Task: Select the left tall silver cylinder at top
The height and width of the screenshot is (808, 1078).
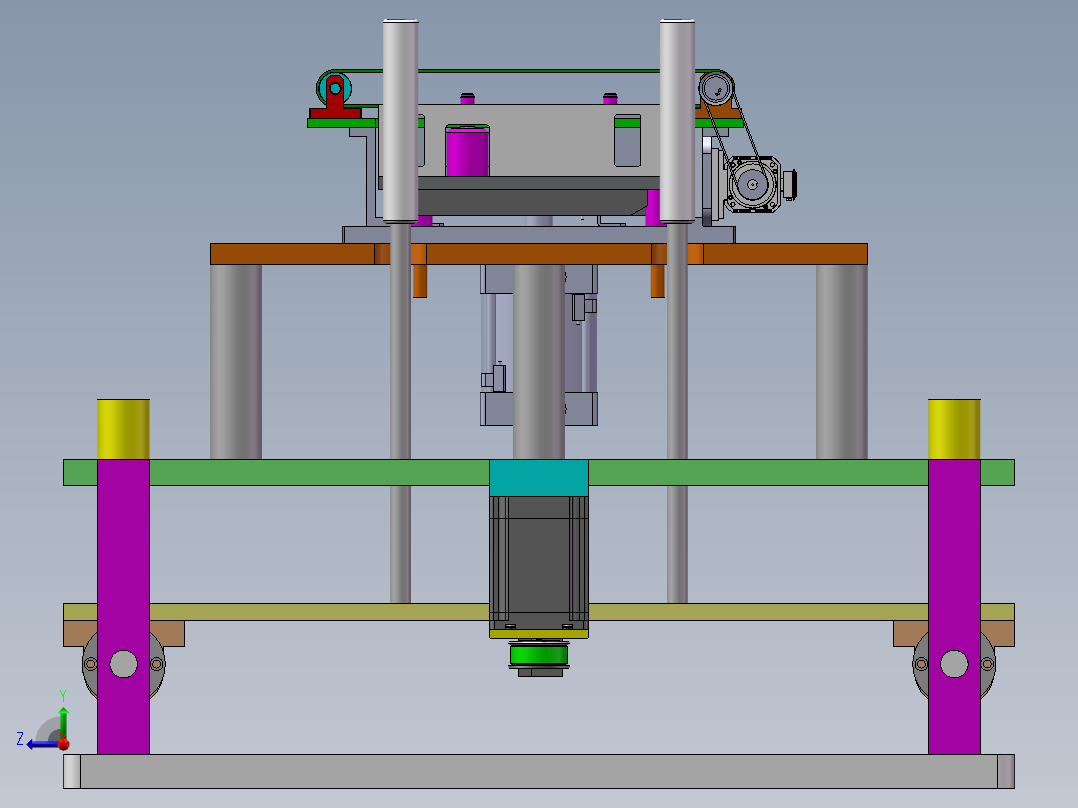Action: tap(400, 121)
